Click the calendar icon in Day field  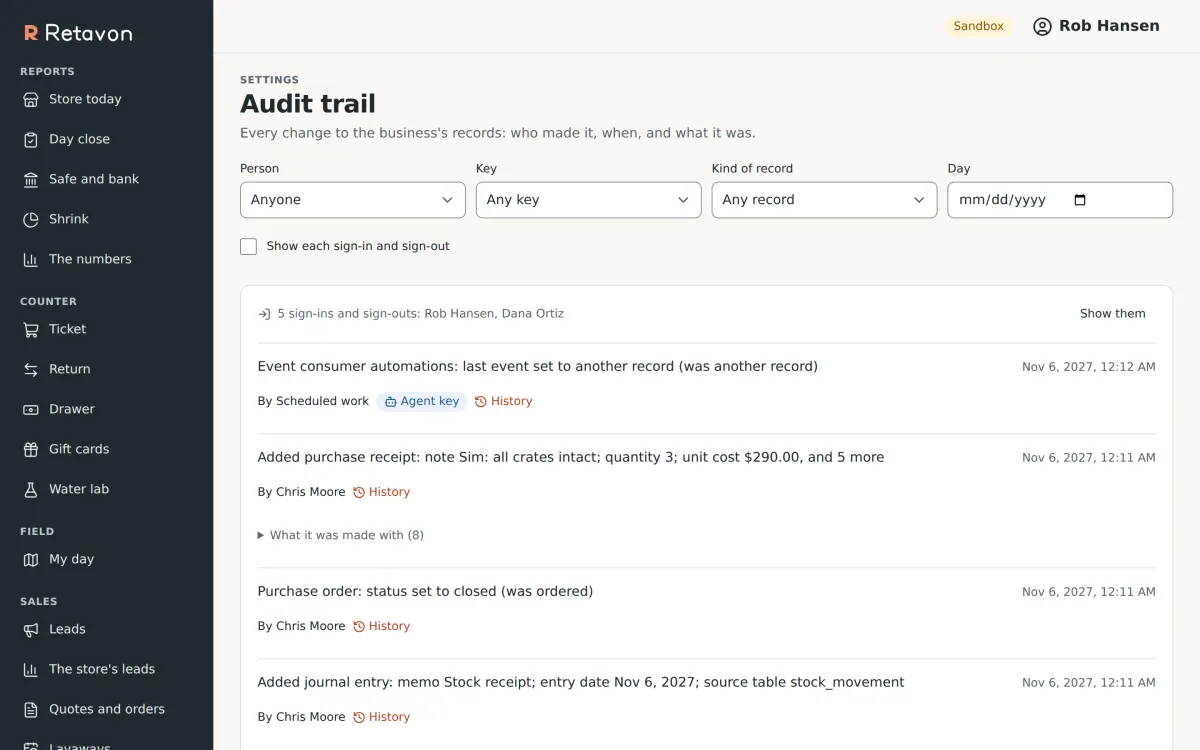(x=1080, y=200)
